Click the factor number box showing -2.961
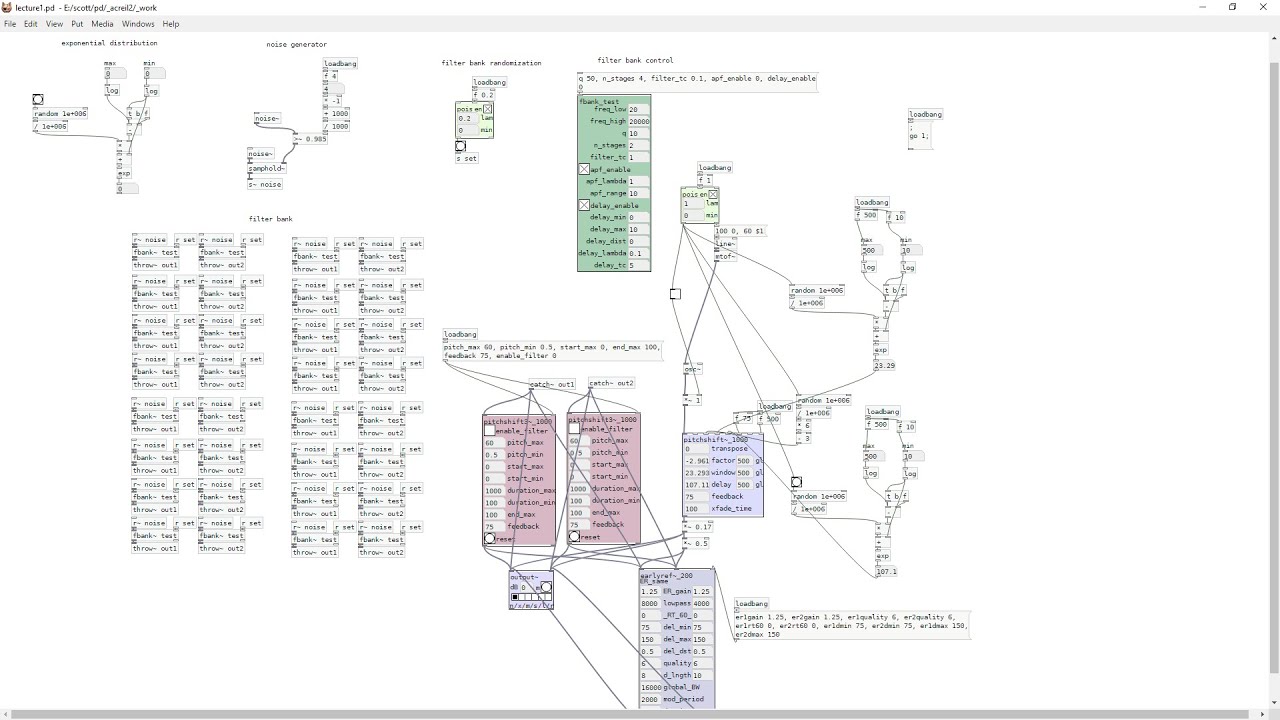Viewport: 1280px width, 720px height. [x=696, y=461]
